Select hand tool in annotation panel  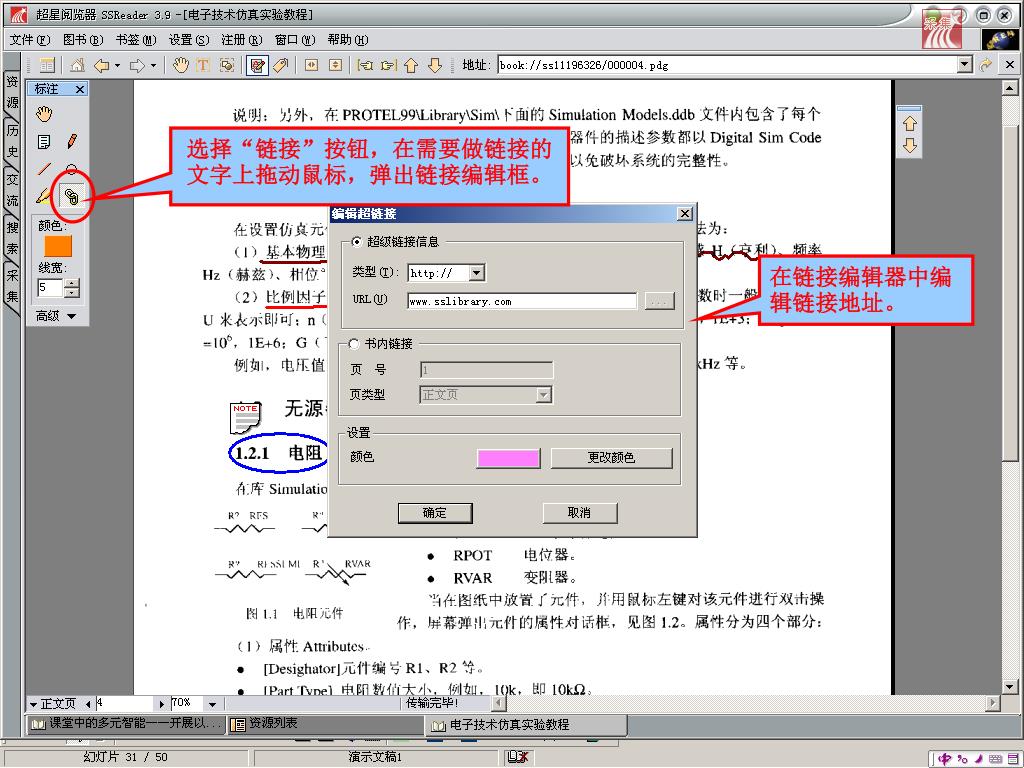tap(44, 114)
